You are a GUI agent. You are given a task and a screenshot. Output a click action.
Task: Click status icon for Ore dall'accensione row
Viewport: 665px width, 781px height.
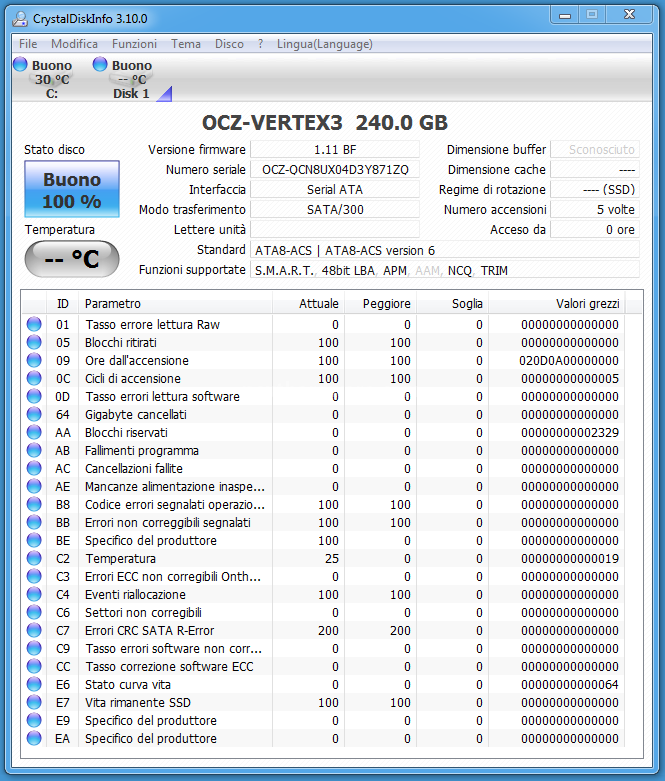click(x=34, y=360)
